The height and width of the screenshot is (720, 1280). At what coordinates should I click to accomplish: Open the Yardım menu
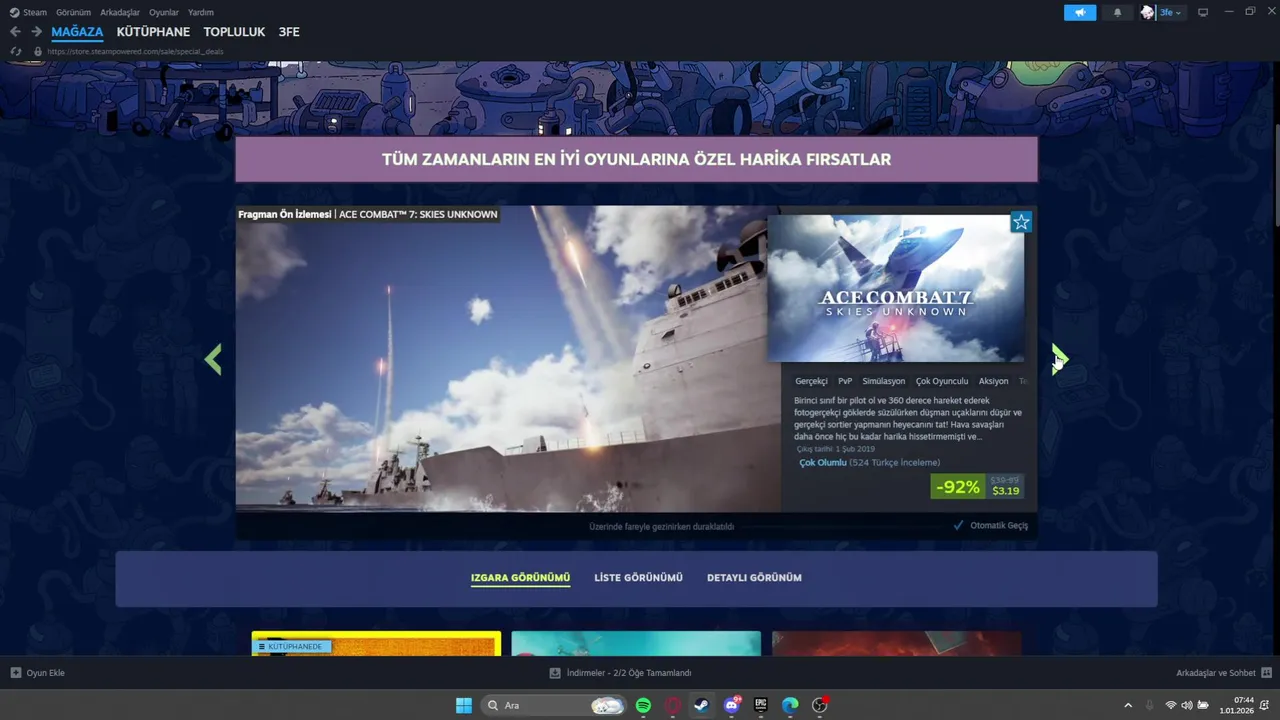[x=201, y=13]
